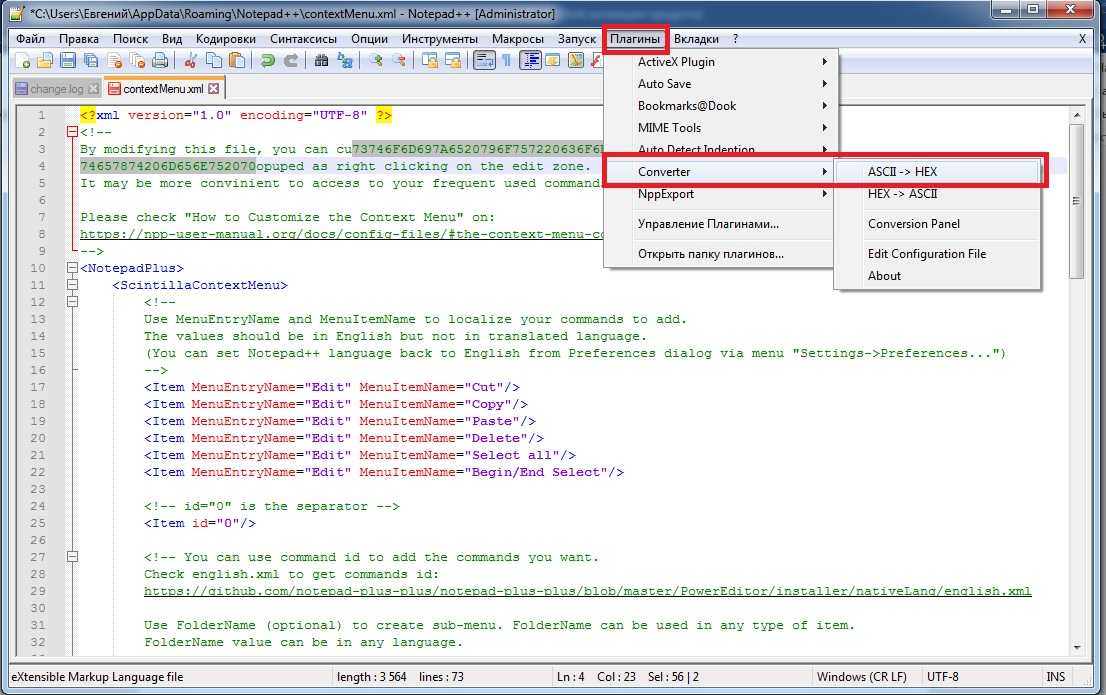Click the Print toolbar icon
This screenshot has height=695, width=1106.
click(x=161, y=61)
